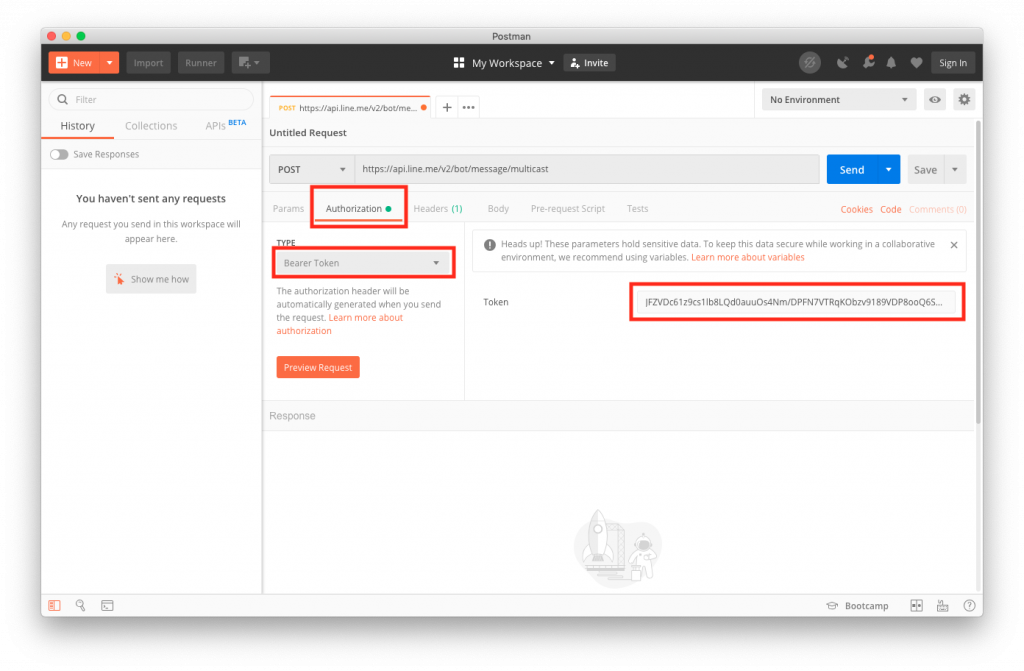Click the Save button
The image size is (1024, 671).
(925, 169)
